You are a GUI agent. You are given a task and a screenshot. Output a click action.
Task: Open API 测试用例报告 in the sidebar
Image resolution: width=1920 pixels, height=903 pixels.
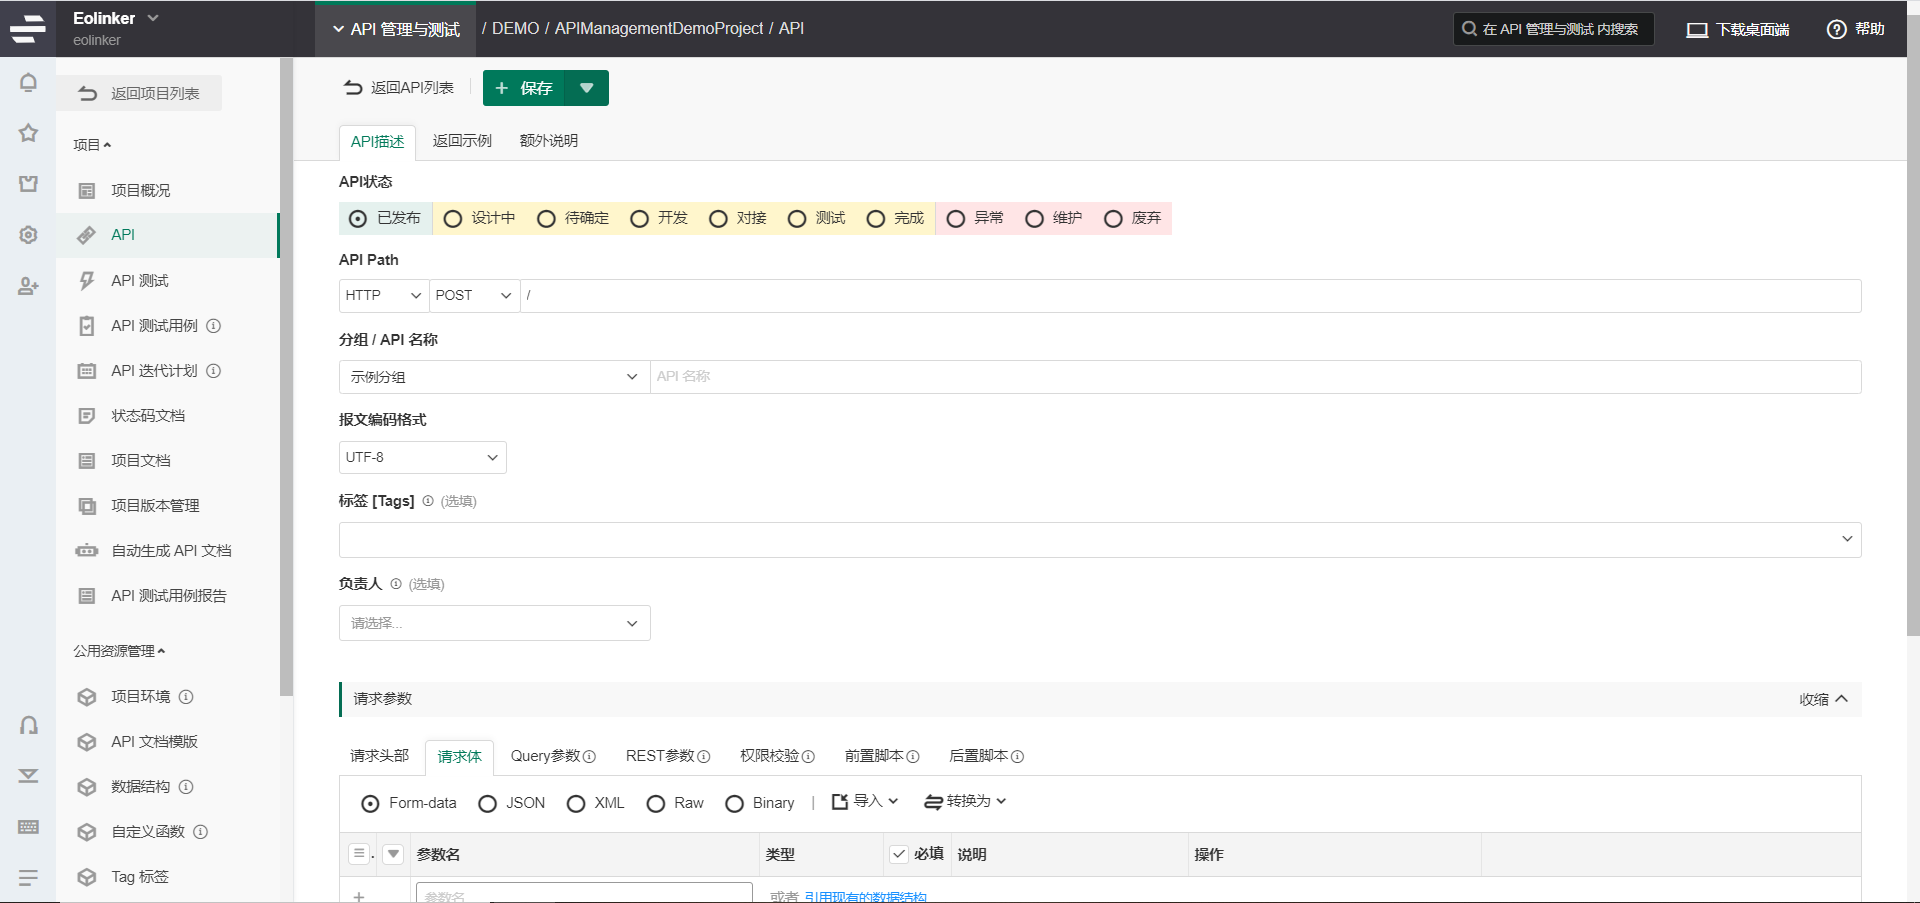167,595
